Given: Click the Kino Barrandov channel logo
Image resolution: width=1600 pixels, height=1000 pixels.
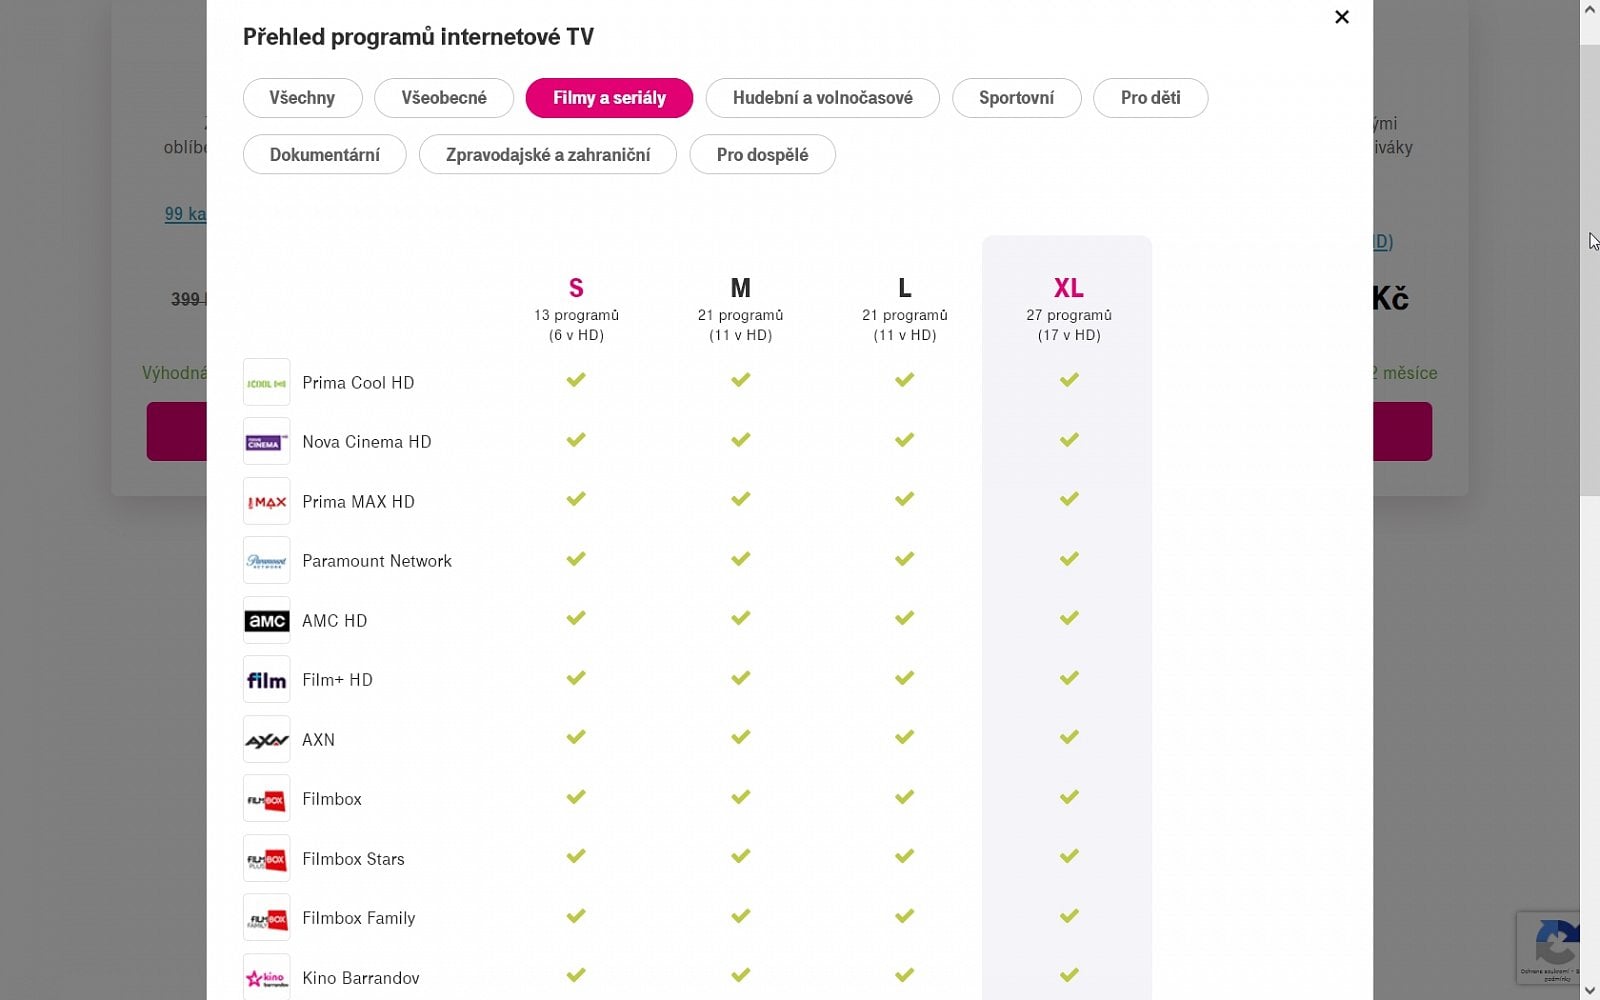Looking at the screenshot, I should click(266, 977).
